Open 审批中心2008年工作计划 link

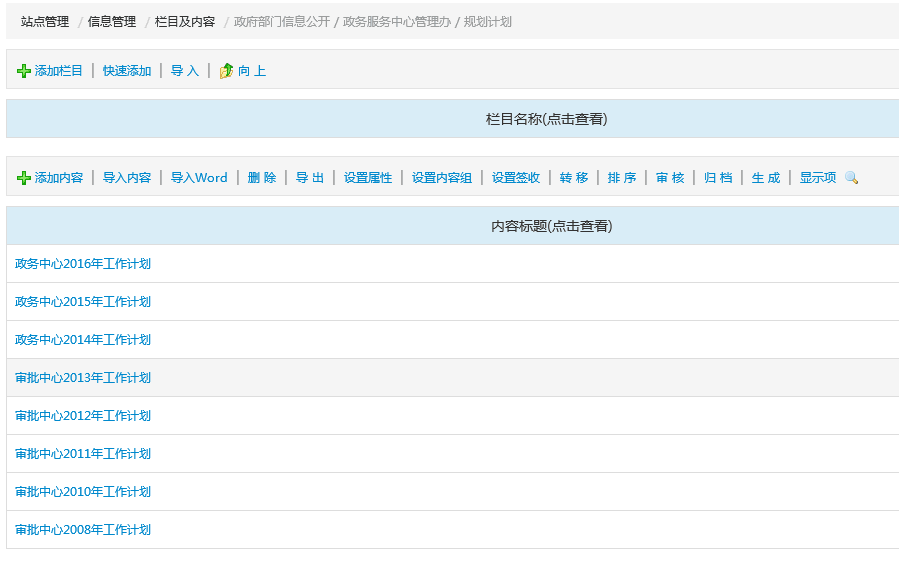(x=83, y=530)
